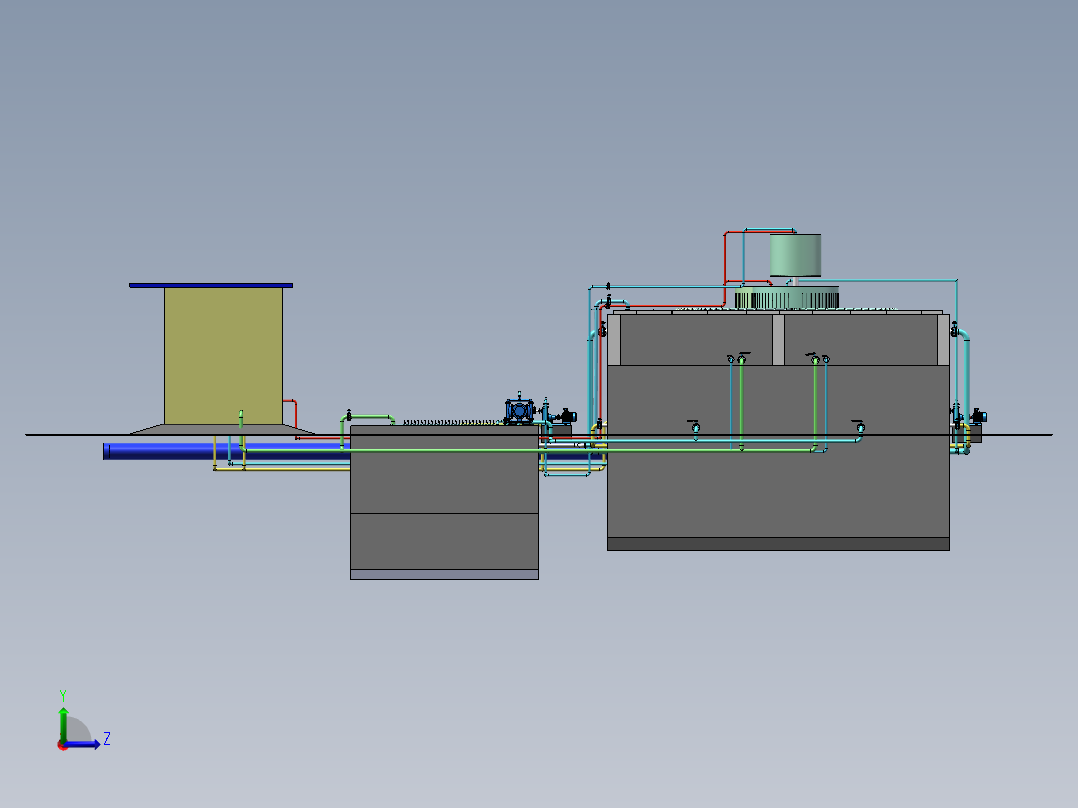The width and height of the screenshot is (1078, 808).
Task: Select the olive storage tank body
Action: tap(223, 356)
